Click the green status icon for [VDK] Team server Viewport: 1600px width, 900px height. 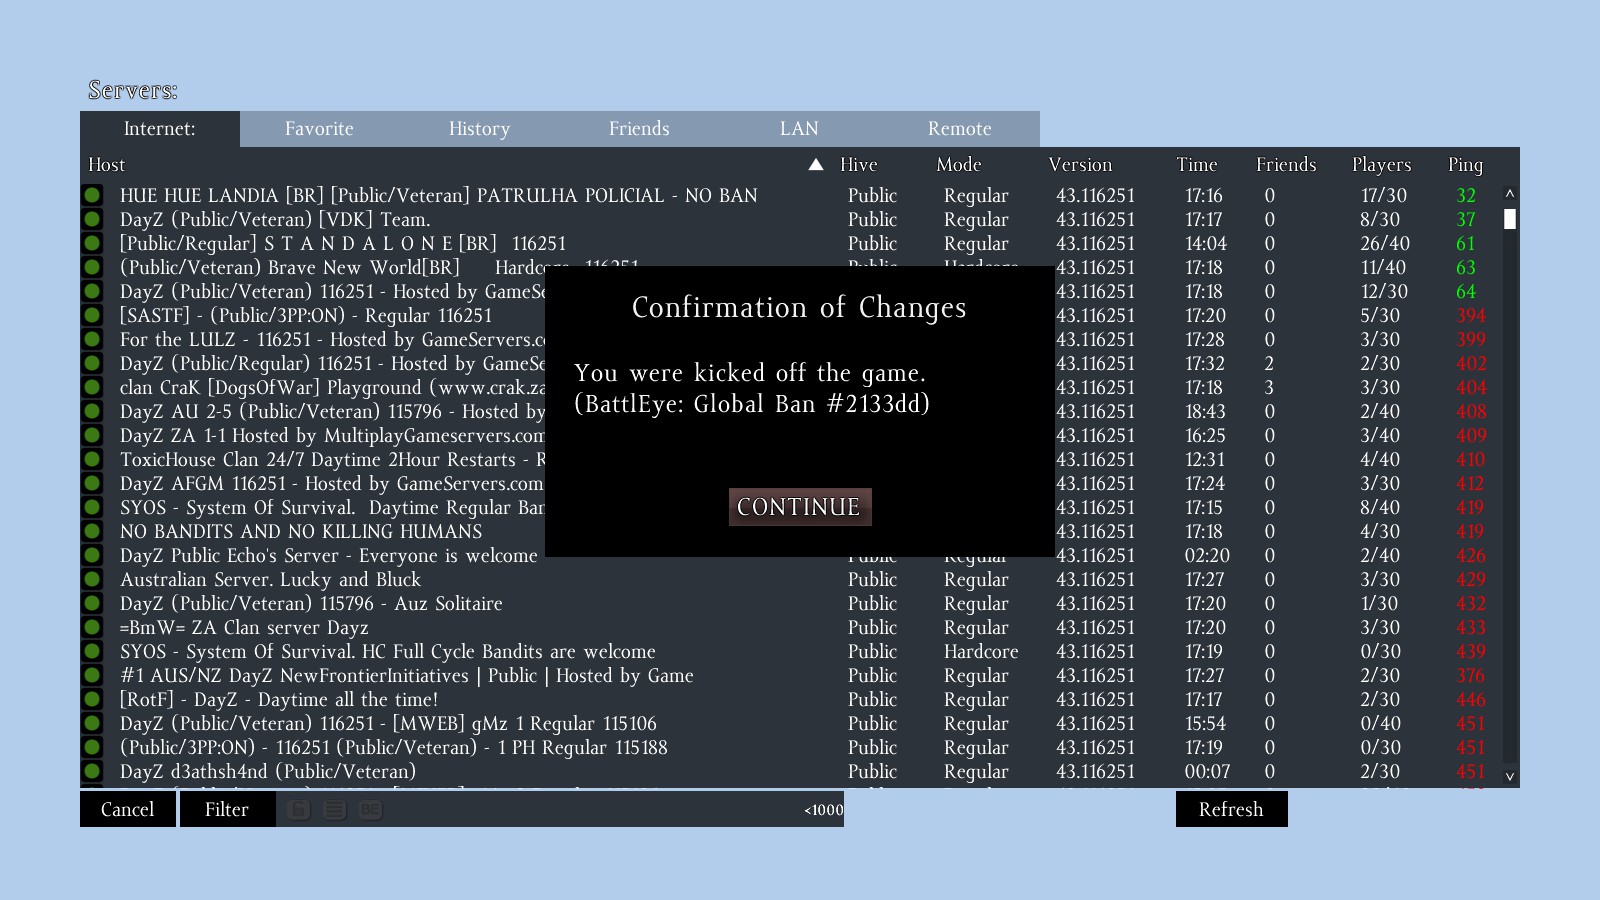[92, 219]
